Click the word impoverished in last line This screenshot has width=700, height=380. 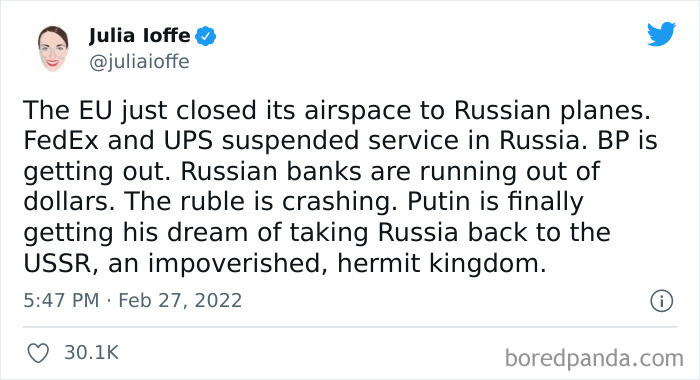point(233,264)
